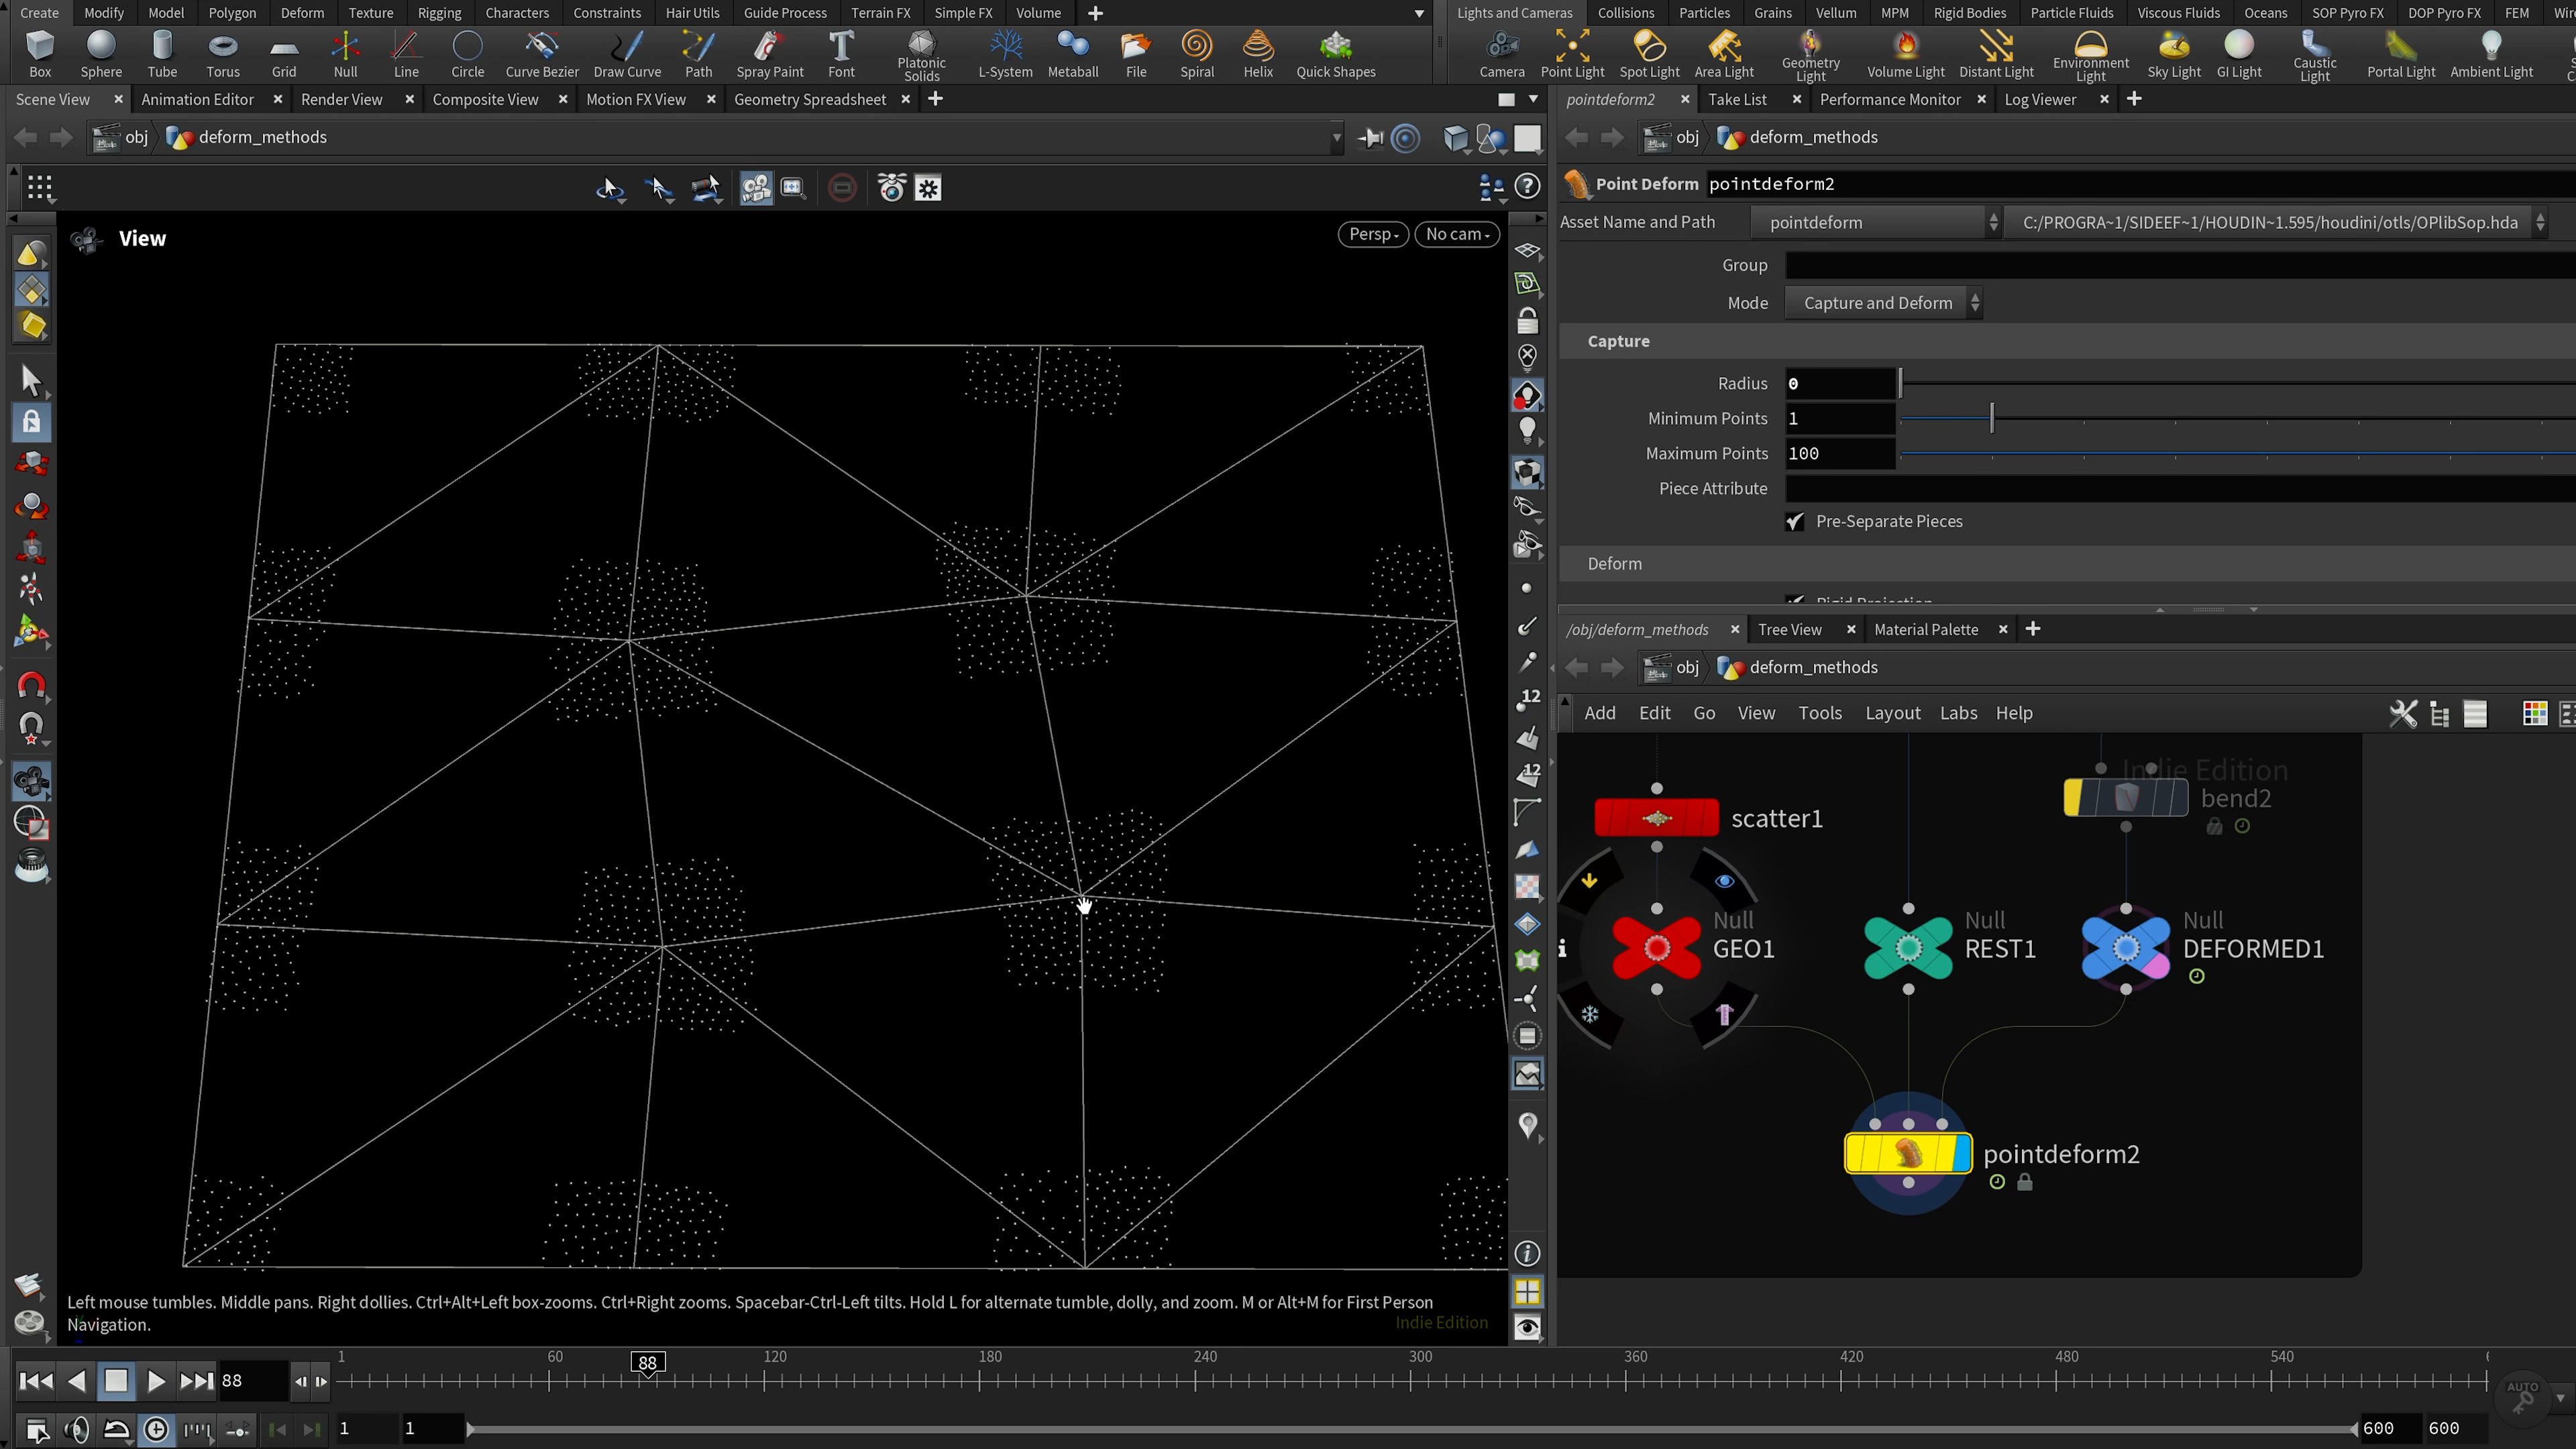Adjust the Minimum Points slider
Image resolution: width=2576 pixels, height=1449 pixels.
tap(1991, 419)
